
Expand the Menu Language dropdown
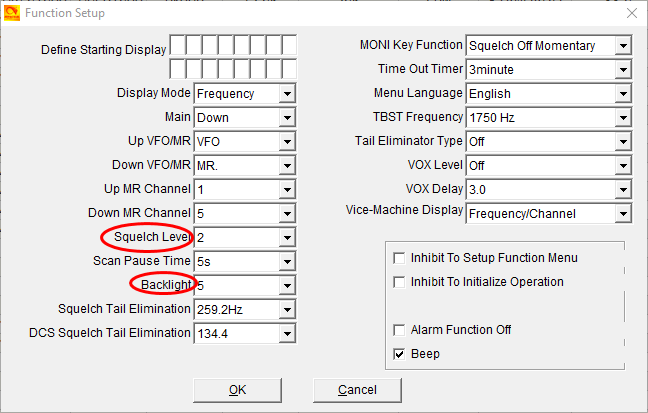point(623,94)
